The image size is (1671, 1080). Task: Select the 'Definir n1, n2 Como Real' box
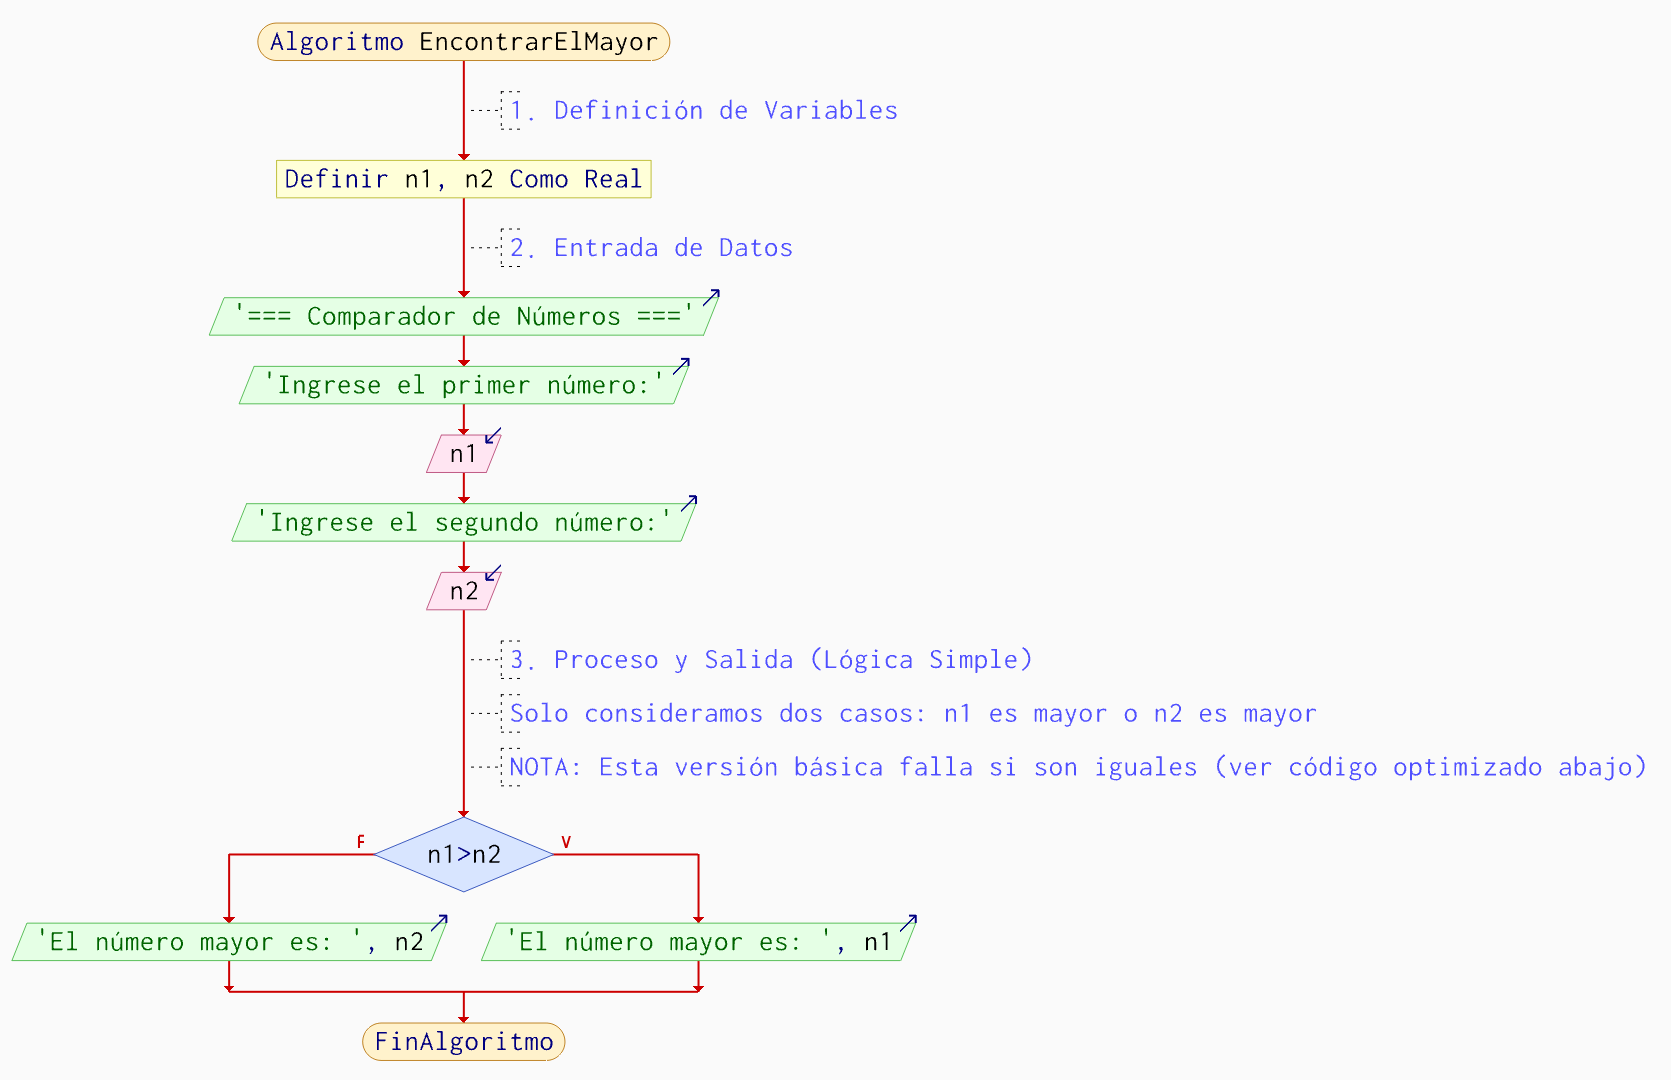(463, 179)
